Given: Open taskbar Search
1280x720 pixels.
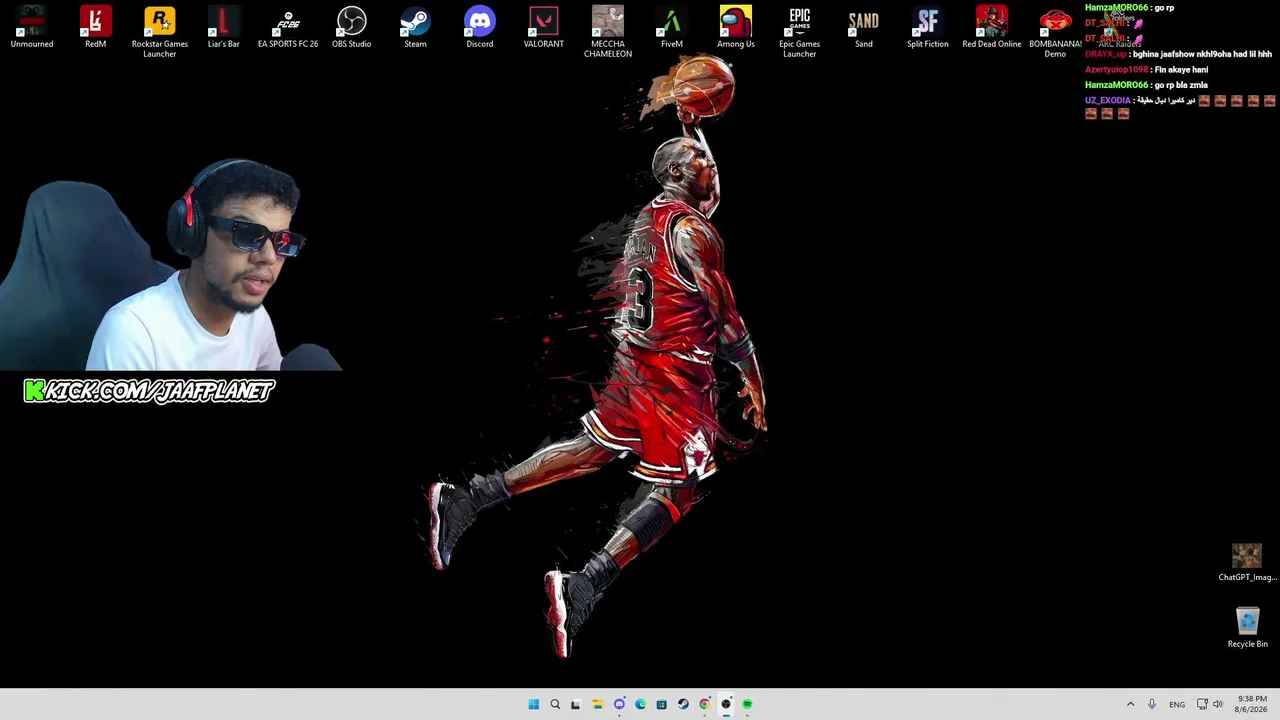Looking at the screenshot, I should (x=555, y=704).
